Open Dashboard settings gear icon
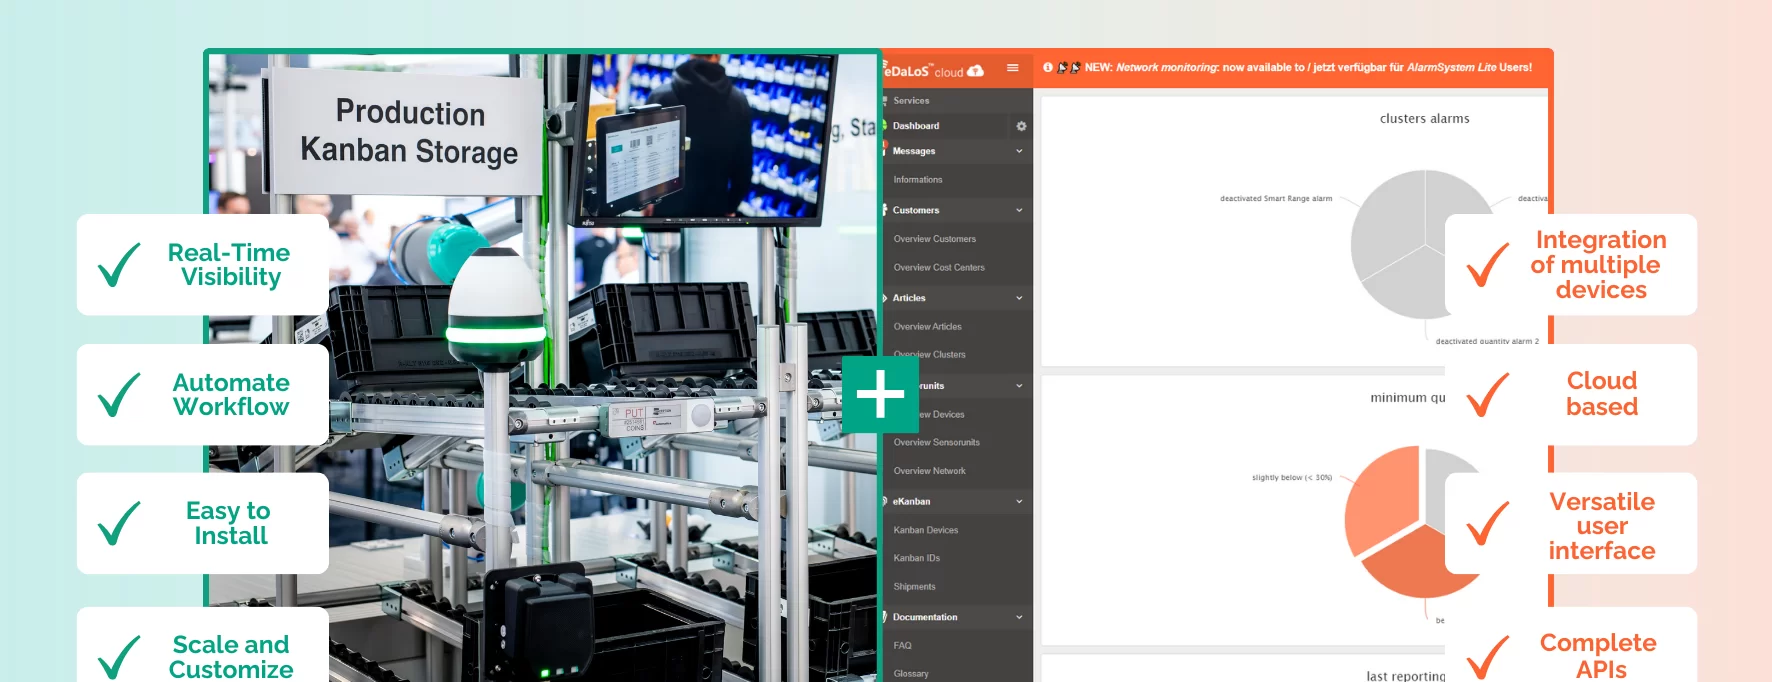Screen dimensions: 1772x682 pyautogui.click(x=1021, y=126)
